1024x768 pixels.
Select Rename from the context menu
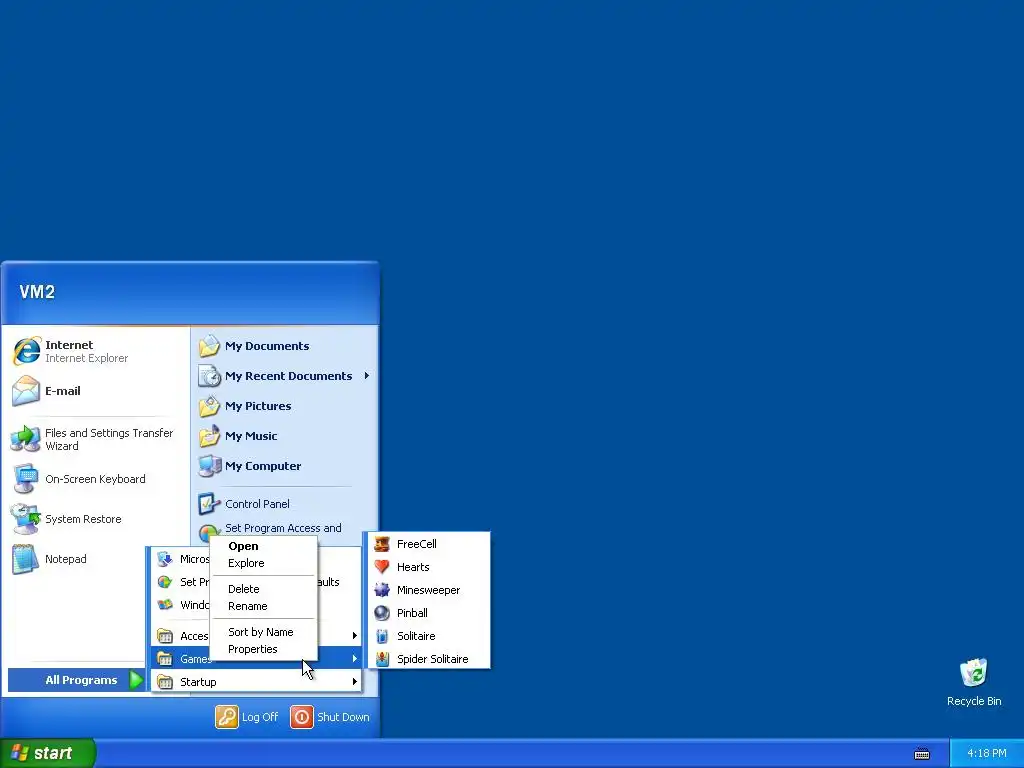tap(264, 606)
